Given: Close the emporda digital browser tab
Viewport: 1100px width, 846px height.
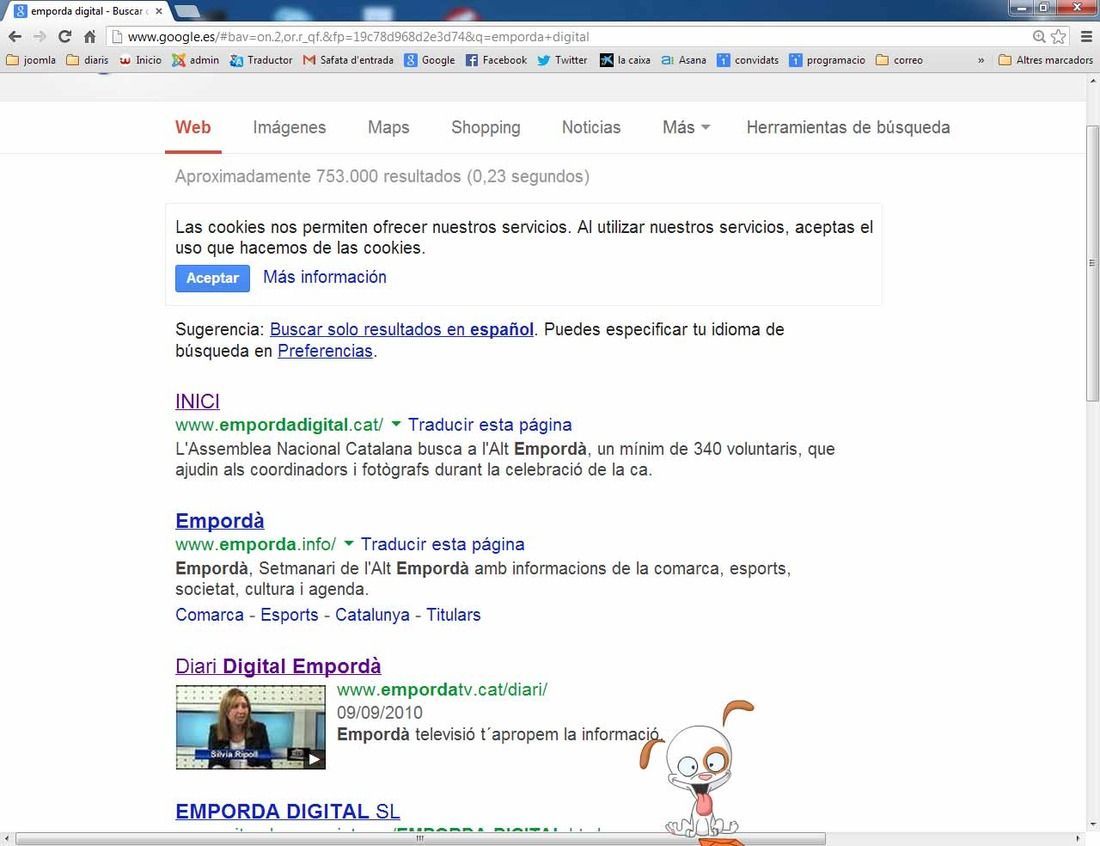Looking at the screenshot, I should (159, 11).
